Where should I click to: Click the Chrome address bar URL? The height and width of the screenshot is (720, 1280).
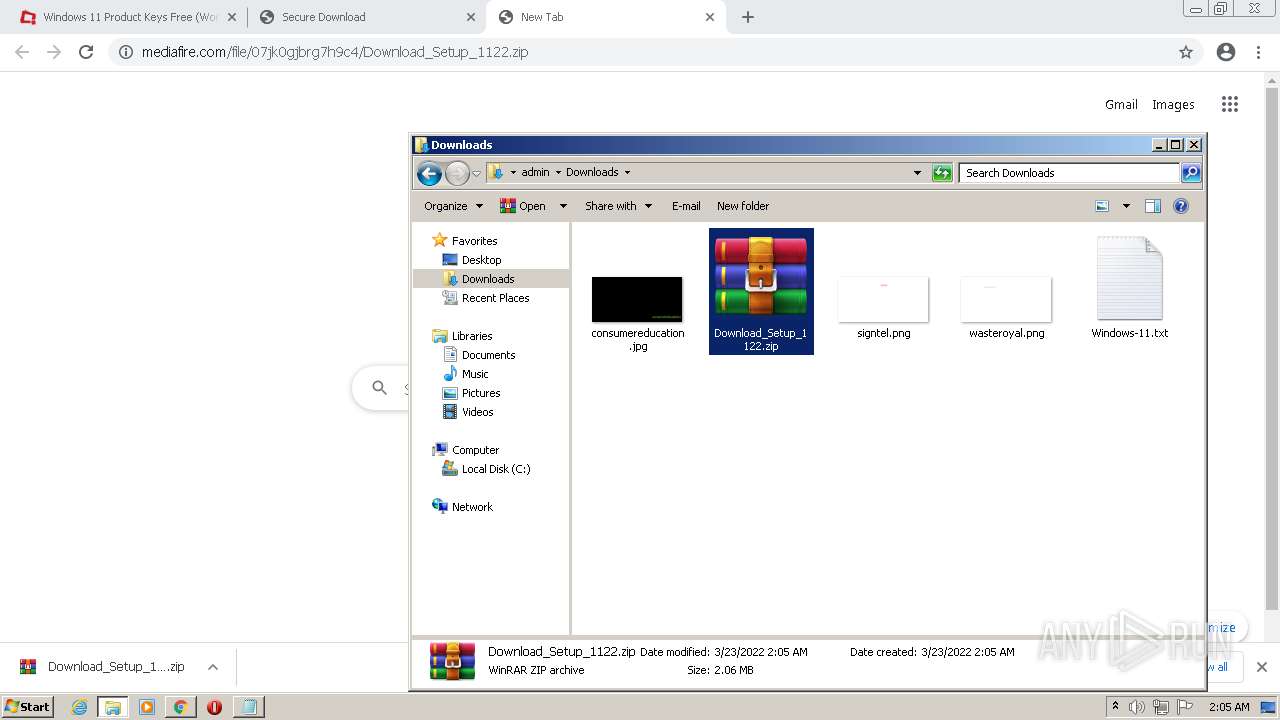pos(335,52)
